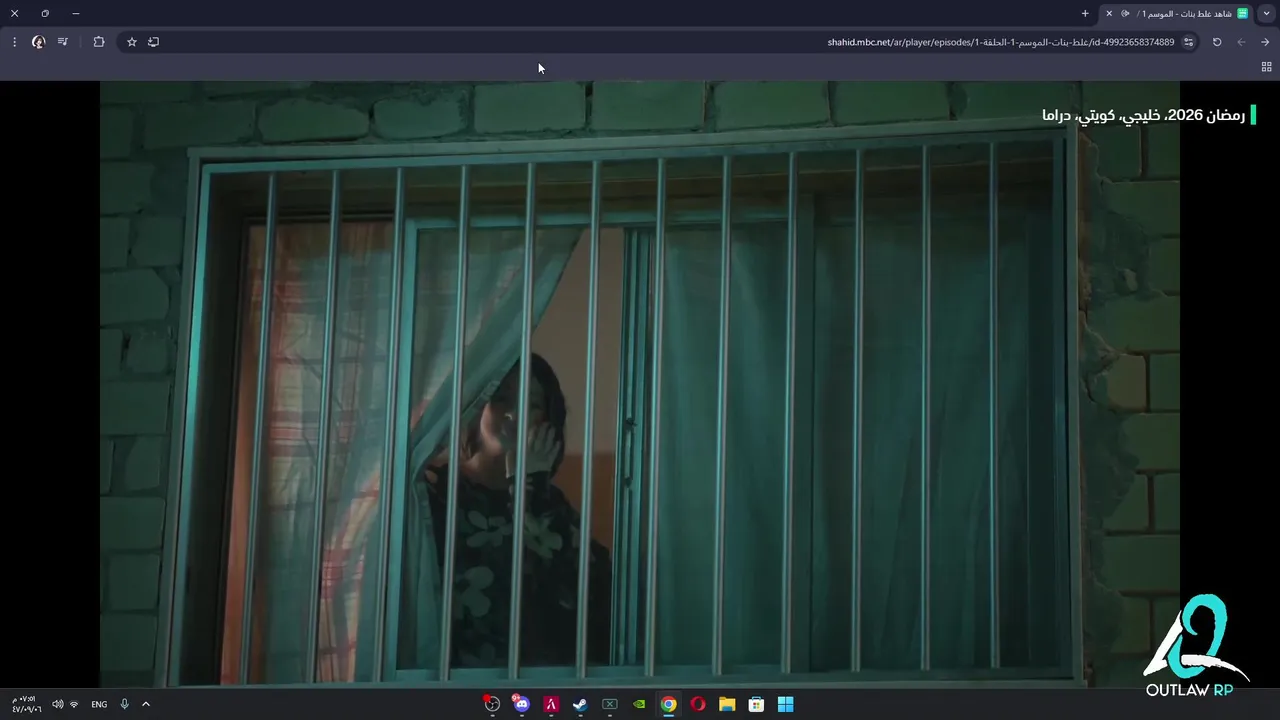Open site information tune icon in address bar
Screen dimensions: 1280x720
(x=1188, y=42)
